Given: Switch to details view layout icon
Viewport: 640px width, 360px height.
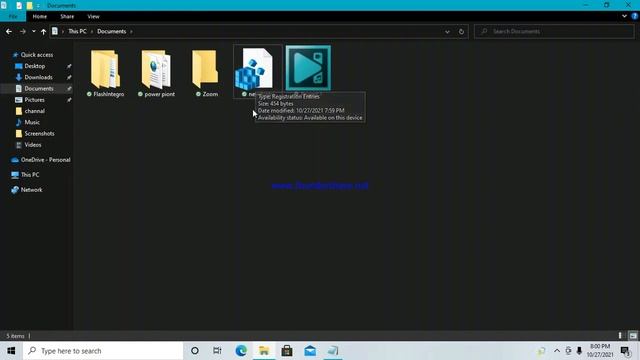Looking at the screenshot, I should click(x=620, y=336).
